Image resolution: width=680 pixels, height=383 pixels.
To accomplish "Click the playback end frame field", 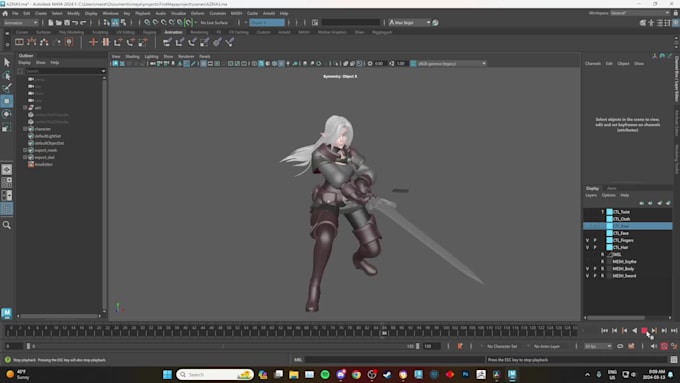I will (x=431, y=346).
